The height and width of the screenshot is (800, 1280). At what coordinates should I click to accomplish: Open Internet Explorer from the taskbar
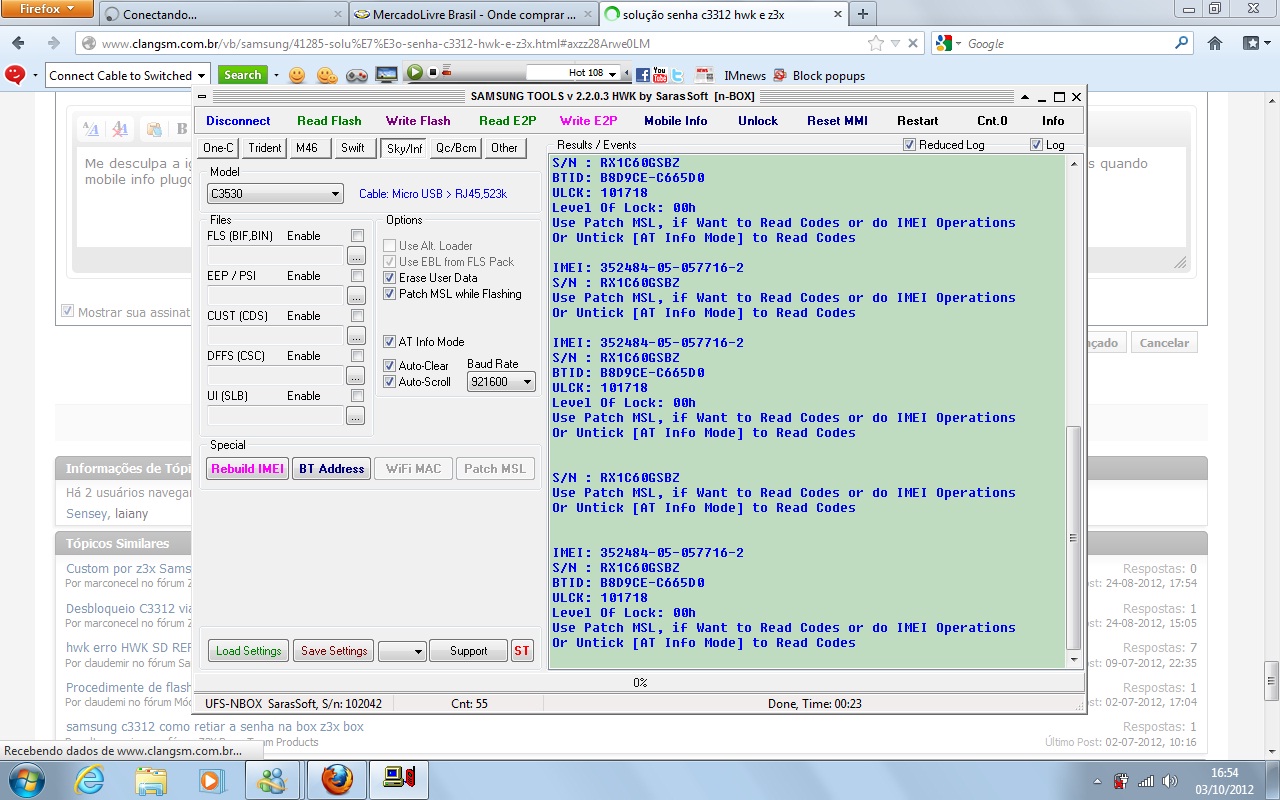tap(89, 779)
